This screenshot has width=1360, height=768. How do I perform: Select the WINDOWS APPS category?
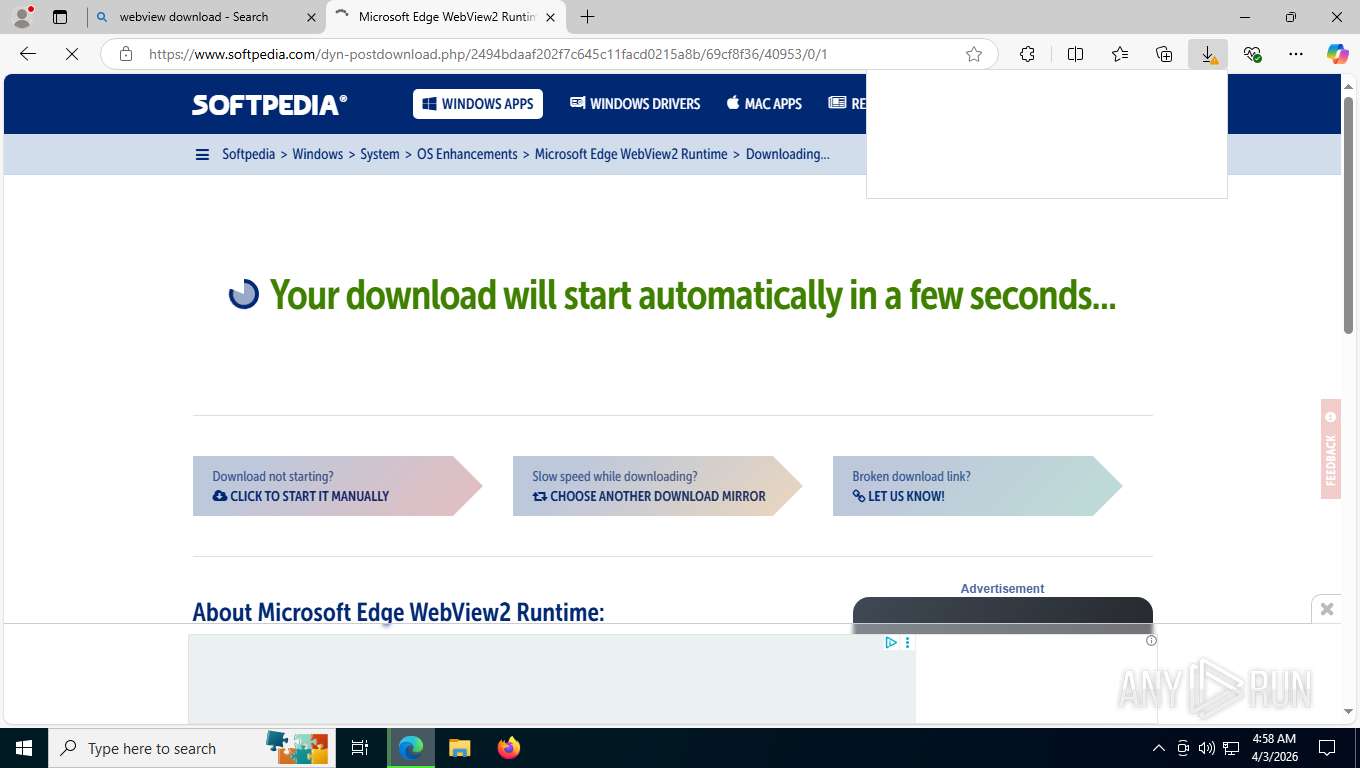[478, 104]
